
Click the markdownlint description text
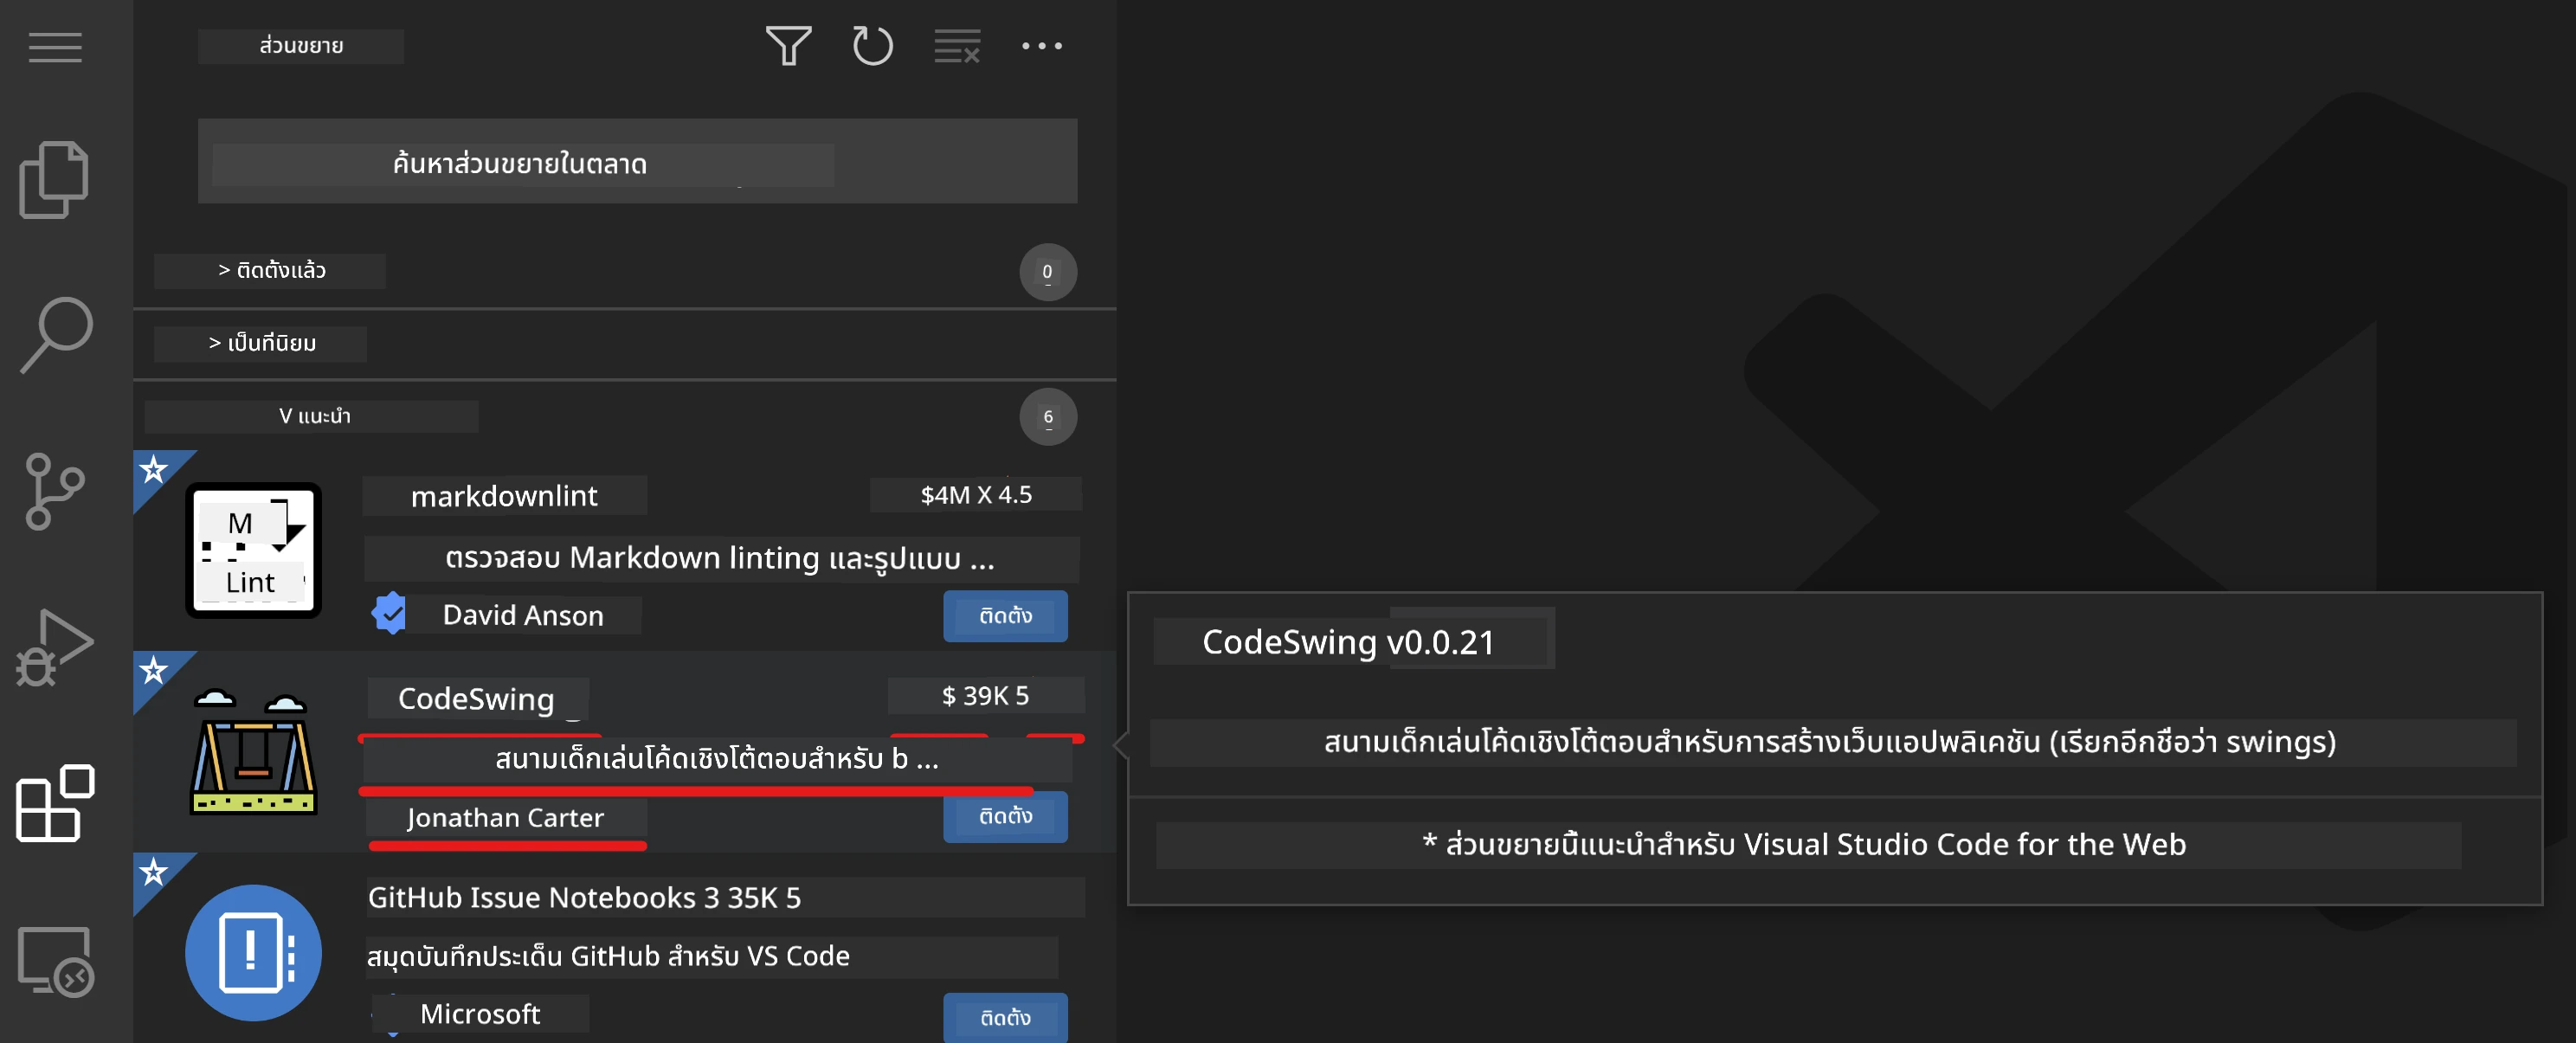point(720,558)
